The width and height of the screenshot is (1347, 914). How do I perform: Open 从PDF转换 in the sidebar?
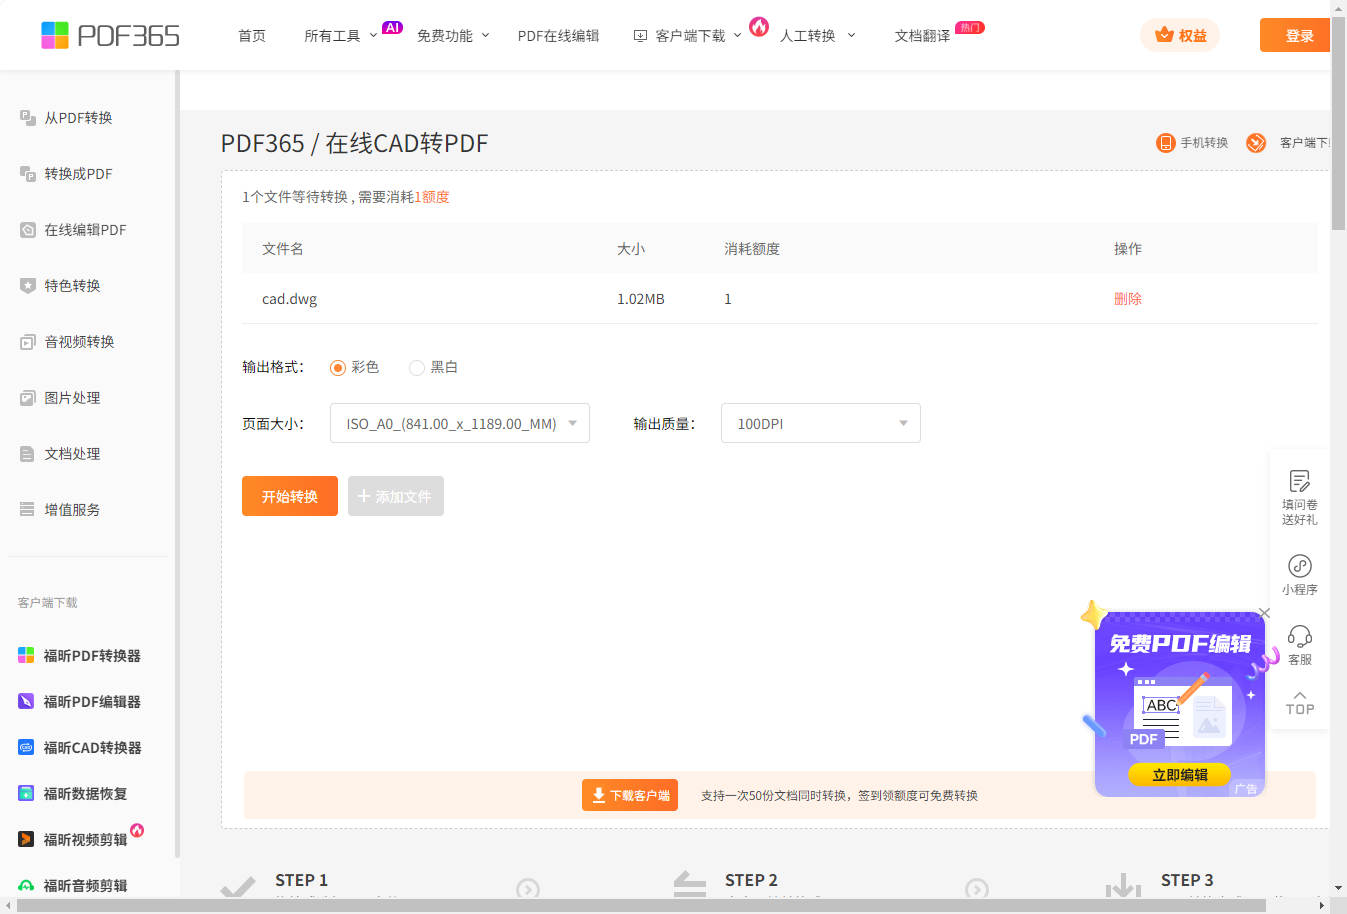click(78, 118)
